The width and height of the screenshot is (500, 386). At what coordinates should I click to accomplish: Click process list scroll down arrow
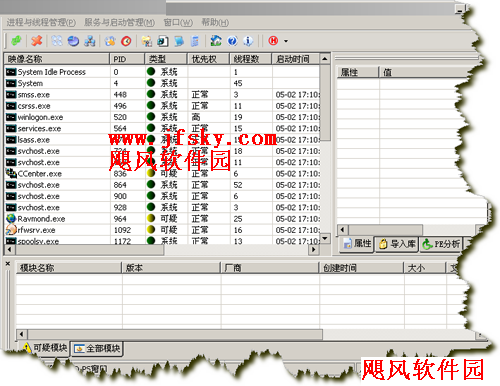pos(325,238)
